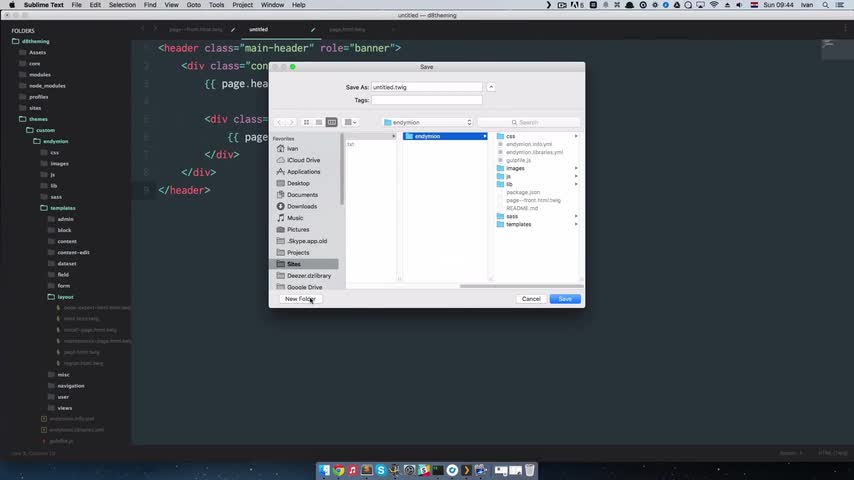Go back in Save dialog navigation
Image resolution: width=854 pixels, height=480 pixels.
tap(279, 123)
